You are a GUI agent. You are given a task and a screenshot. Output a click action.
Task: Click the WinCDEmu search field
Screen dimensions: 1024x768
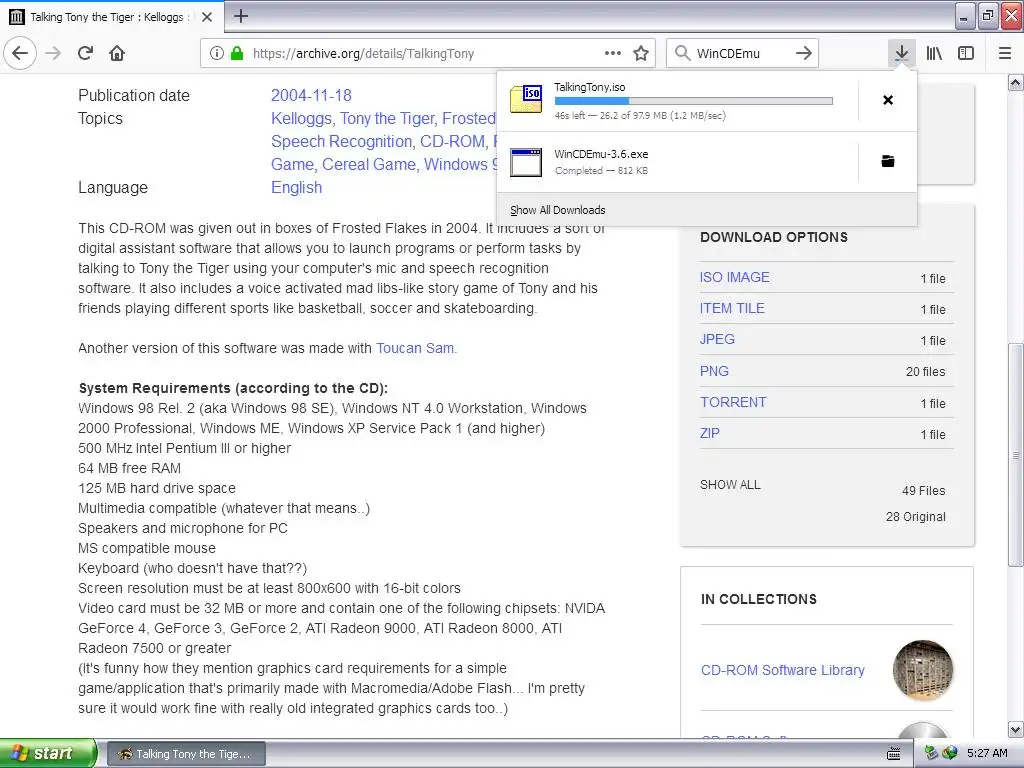coord(741,53)
